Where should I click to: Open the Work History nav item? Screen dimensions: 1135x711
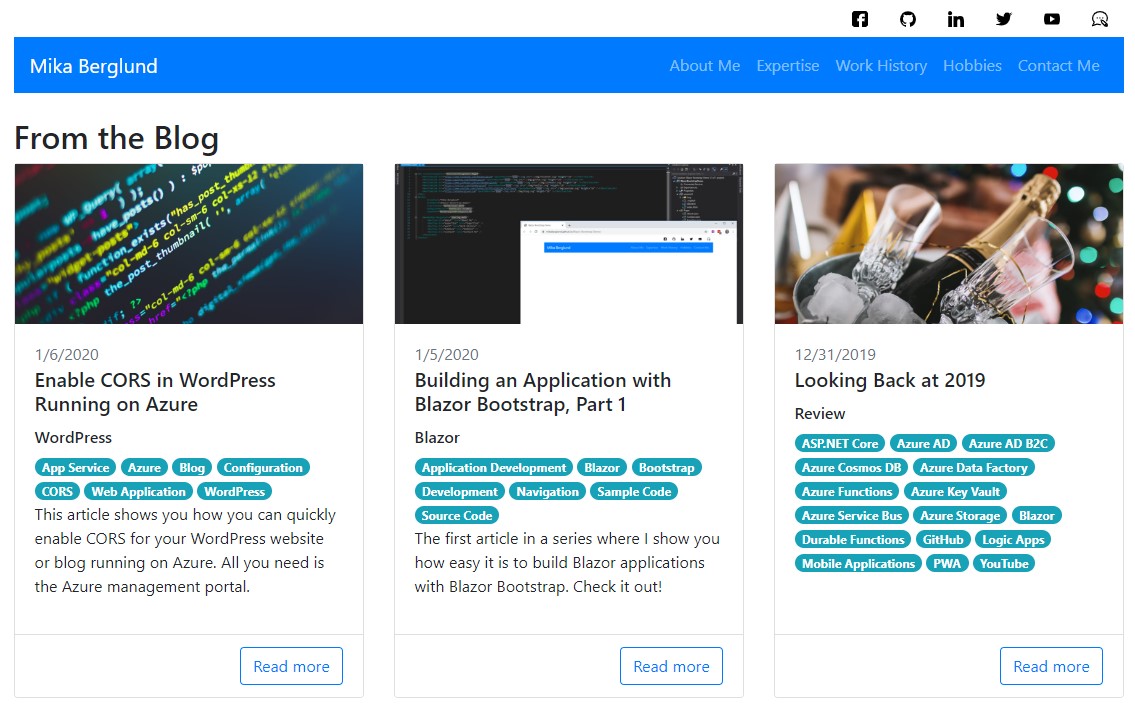[x=881, y=66]
